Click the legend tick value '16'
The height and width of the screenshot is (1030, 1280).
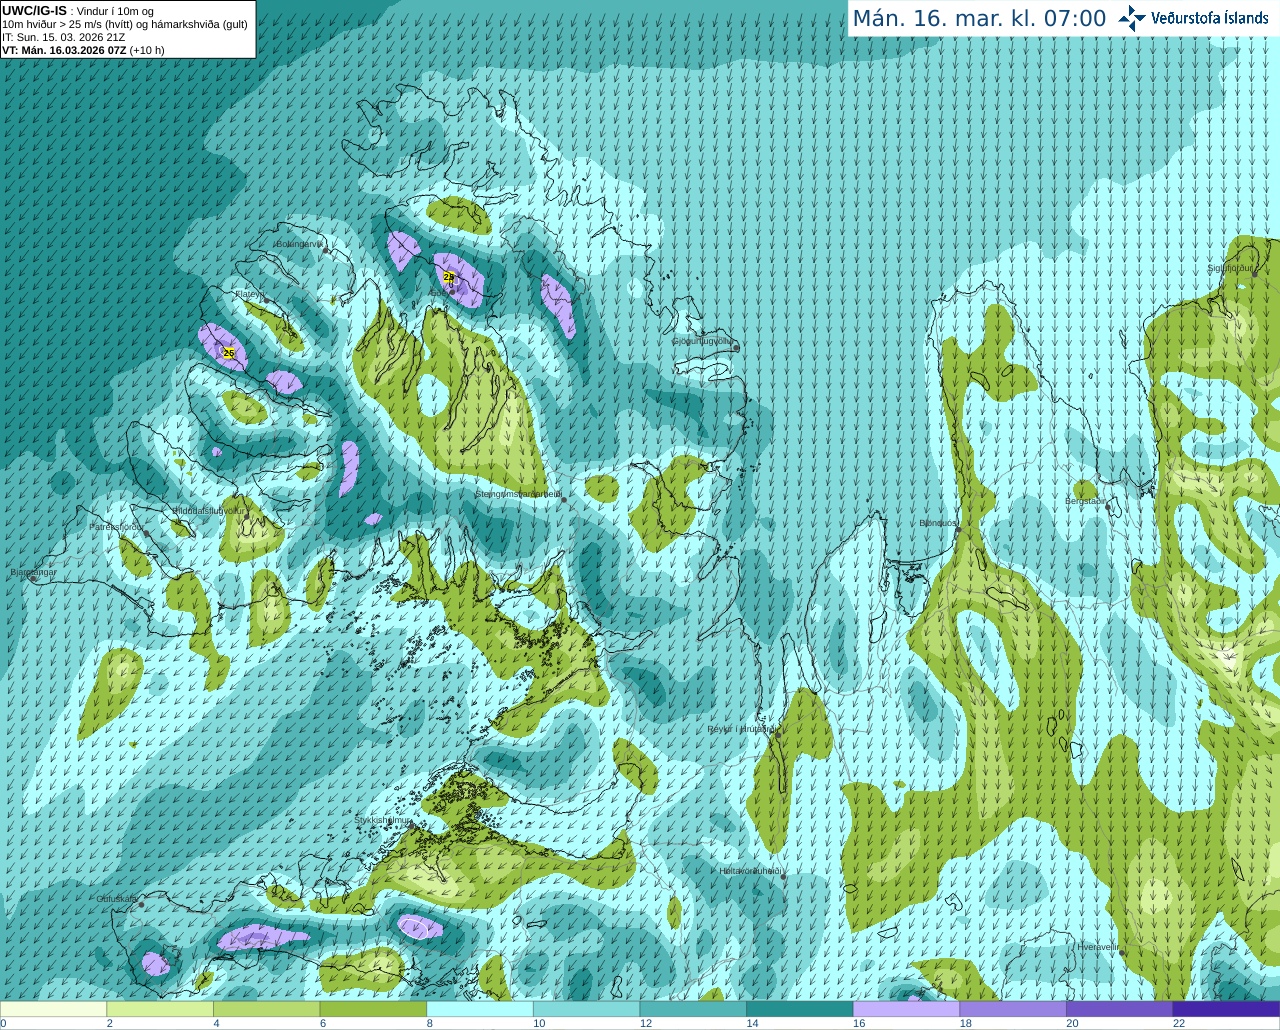pos(859,1023)
